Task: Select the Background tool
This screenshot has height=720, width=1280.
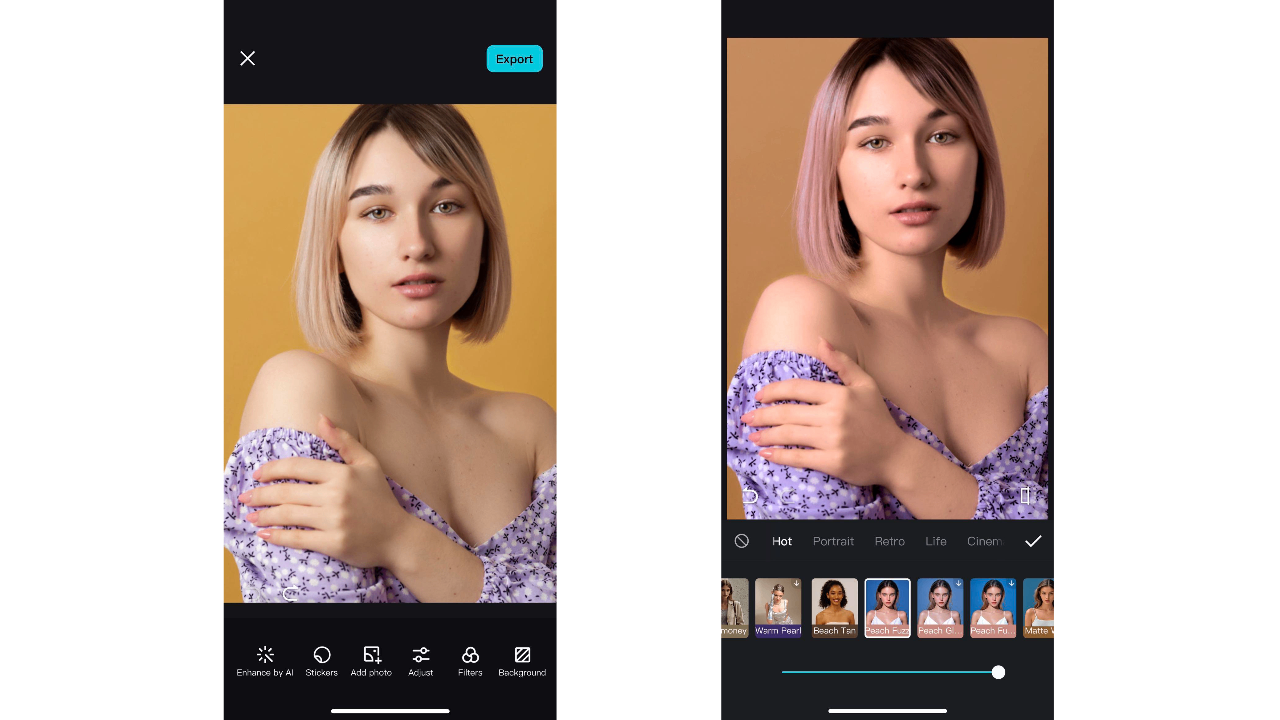Action: click(522, 661)
